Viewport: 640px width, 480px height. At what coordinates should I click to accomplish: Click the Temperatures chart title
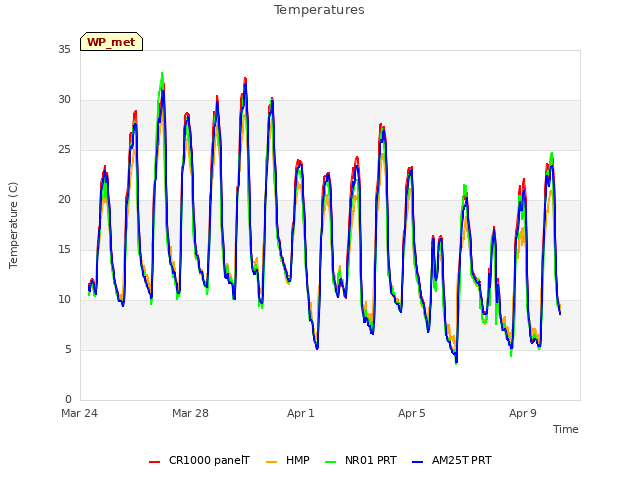click(319, 10)
